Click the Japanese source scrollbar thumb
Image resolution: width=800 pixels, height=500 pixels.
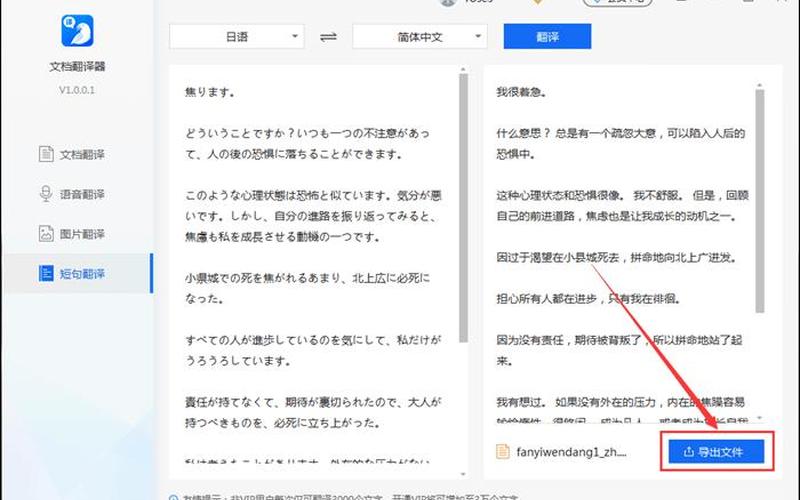pos(463,208)
